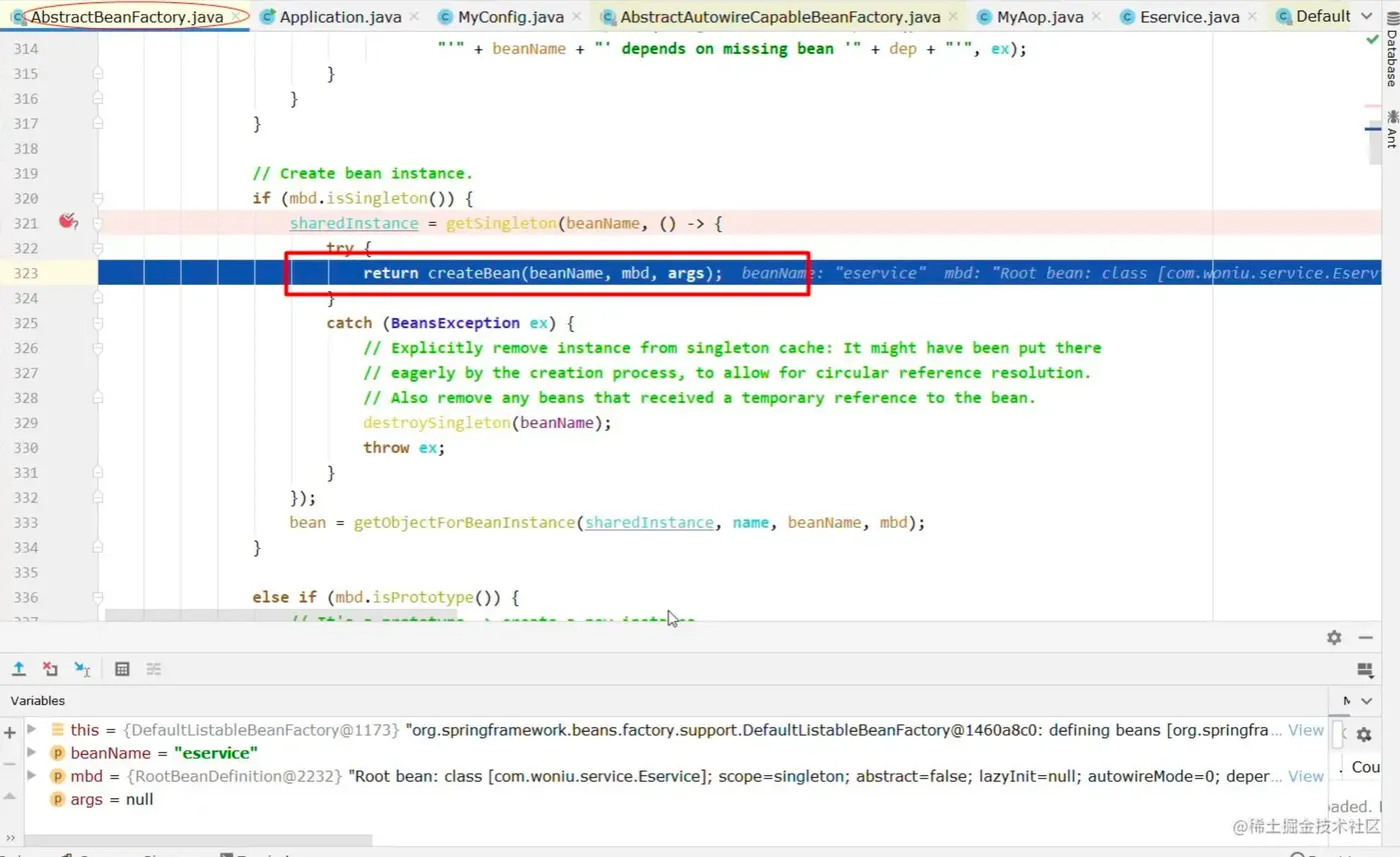
Task: Click Variables panel horizontal scrollbar
Action: click(x=196, y=840)
